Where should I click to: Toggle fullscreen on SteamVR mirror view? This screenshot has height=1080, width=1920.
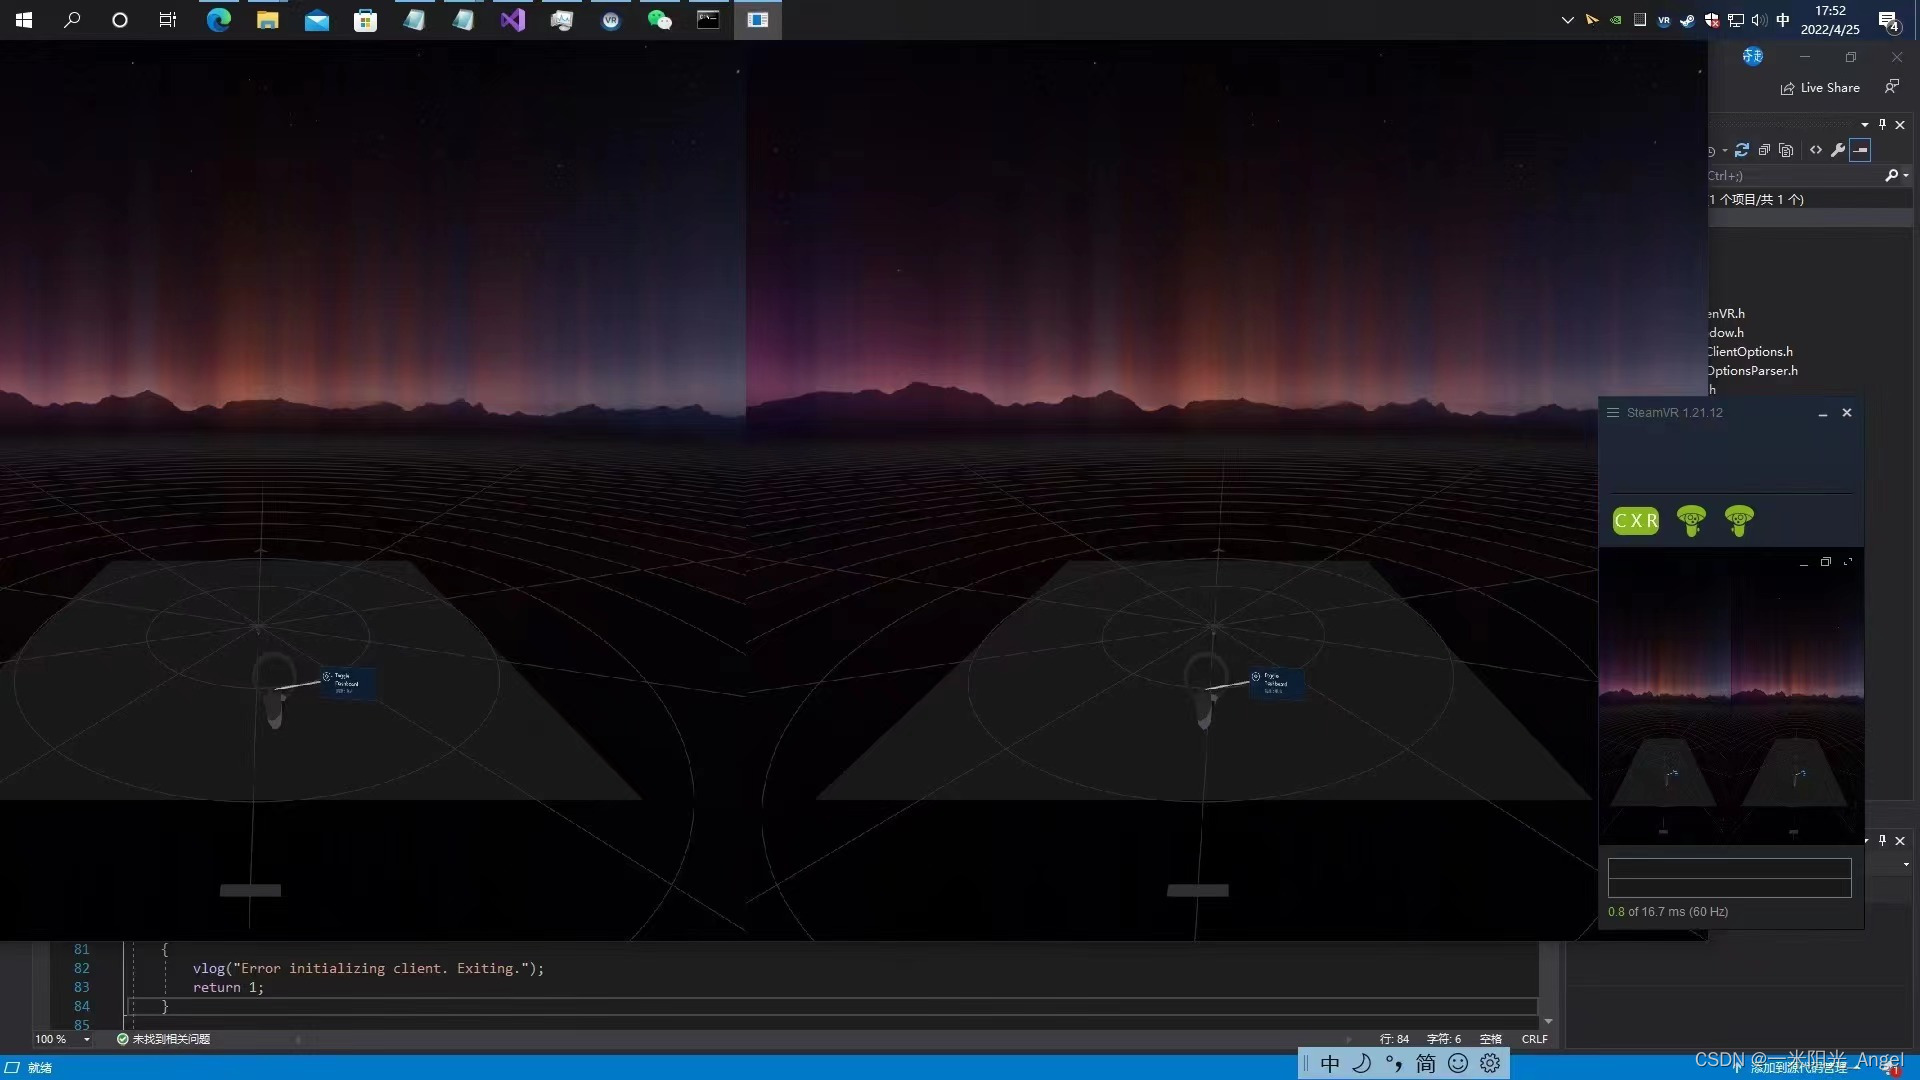click(x=1847, y=562)
